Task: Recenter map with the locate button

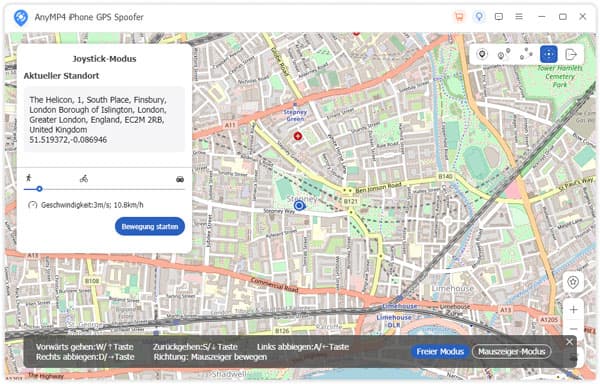Action: pos(573,283)
